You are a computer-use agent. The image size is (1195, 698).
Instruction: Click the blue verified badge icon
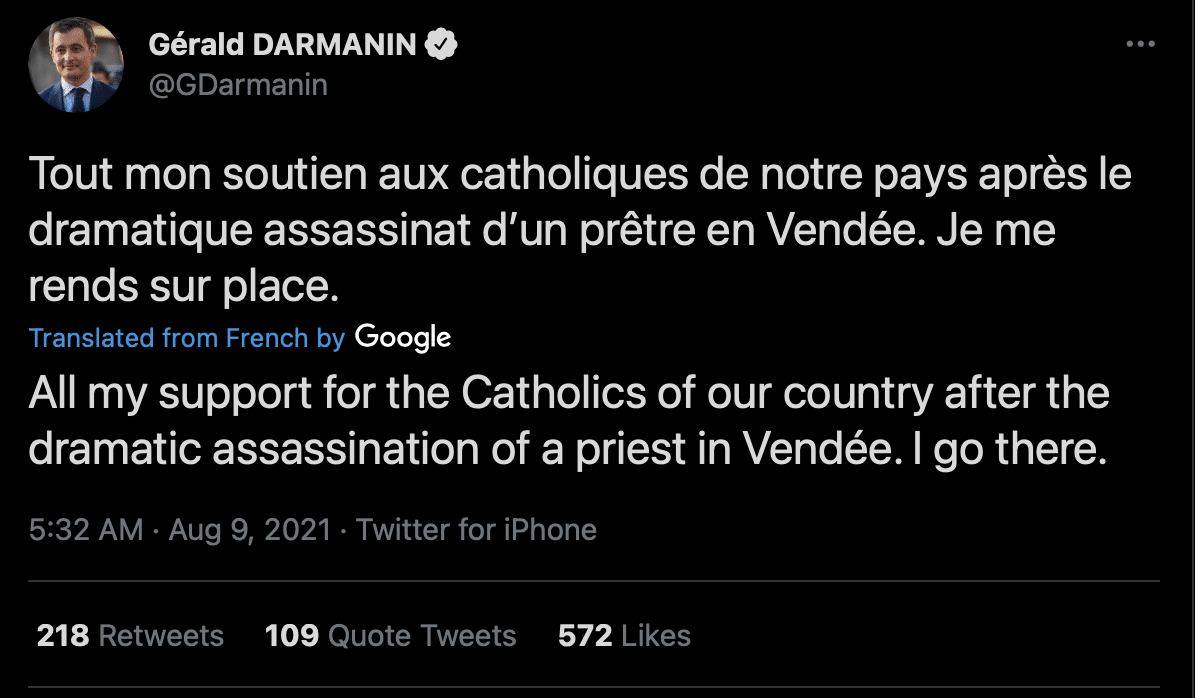[x=442, y=45]
